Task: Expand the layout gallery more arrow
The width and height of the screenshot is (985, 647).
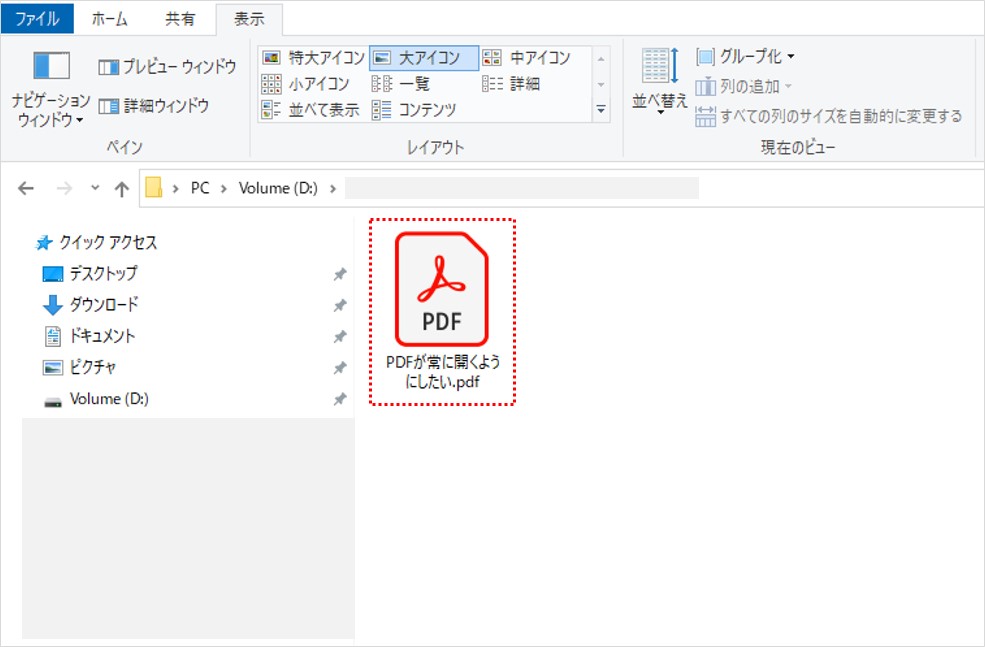Action: point(601,110)
